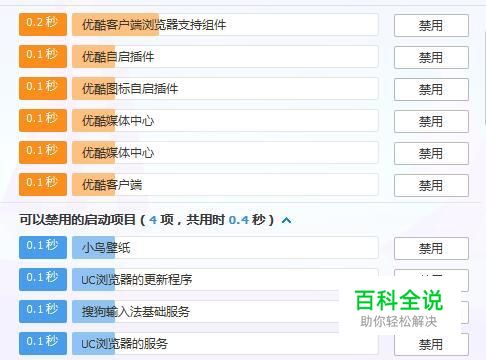
Task: Select the 小鸟壁纸 row
Action: (x=225, y=248)
